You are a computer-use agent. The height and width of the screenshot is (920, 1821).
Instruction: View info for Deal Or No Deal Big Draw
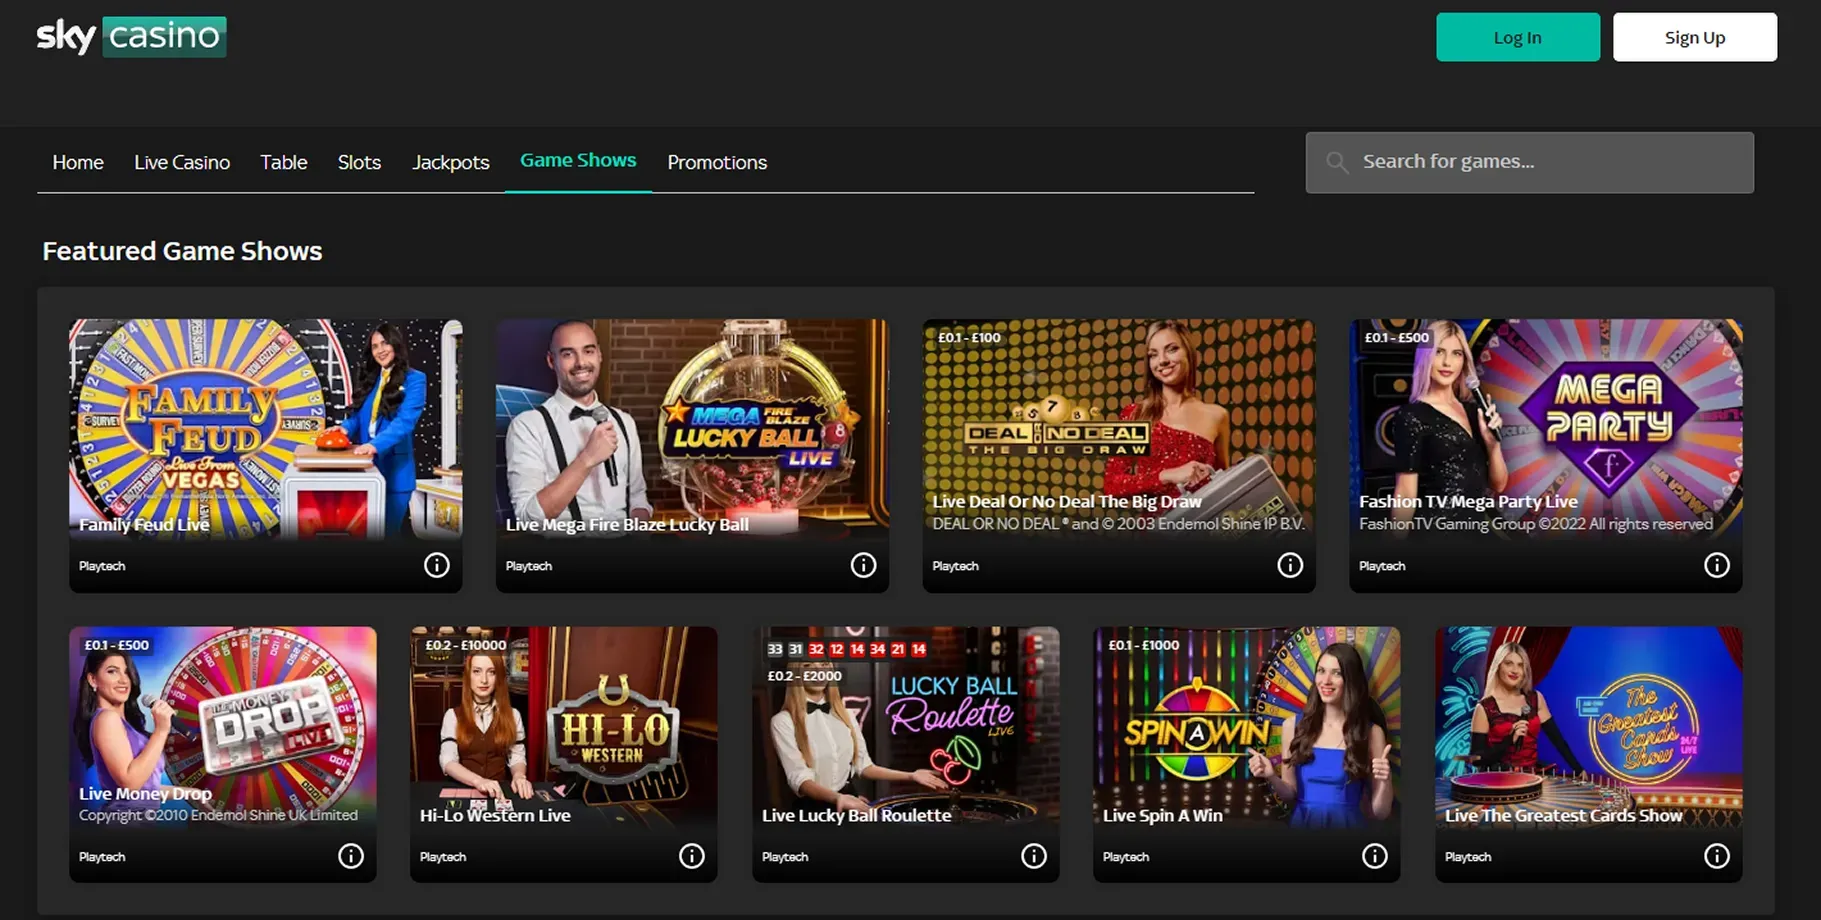(x=1290, y=565)
